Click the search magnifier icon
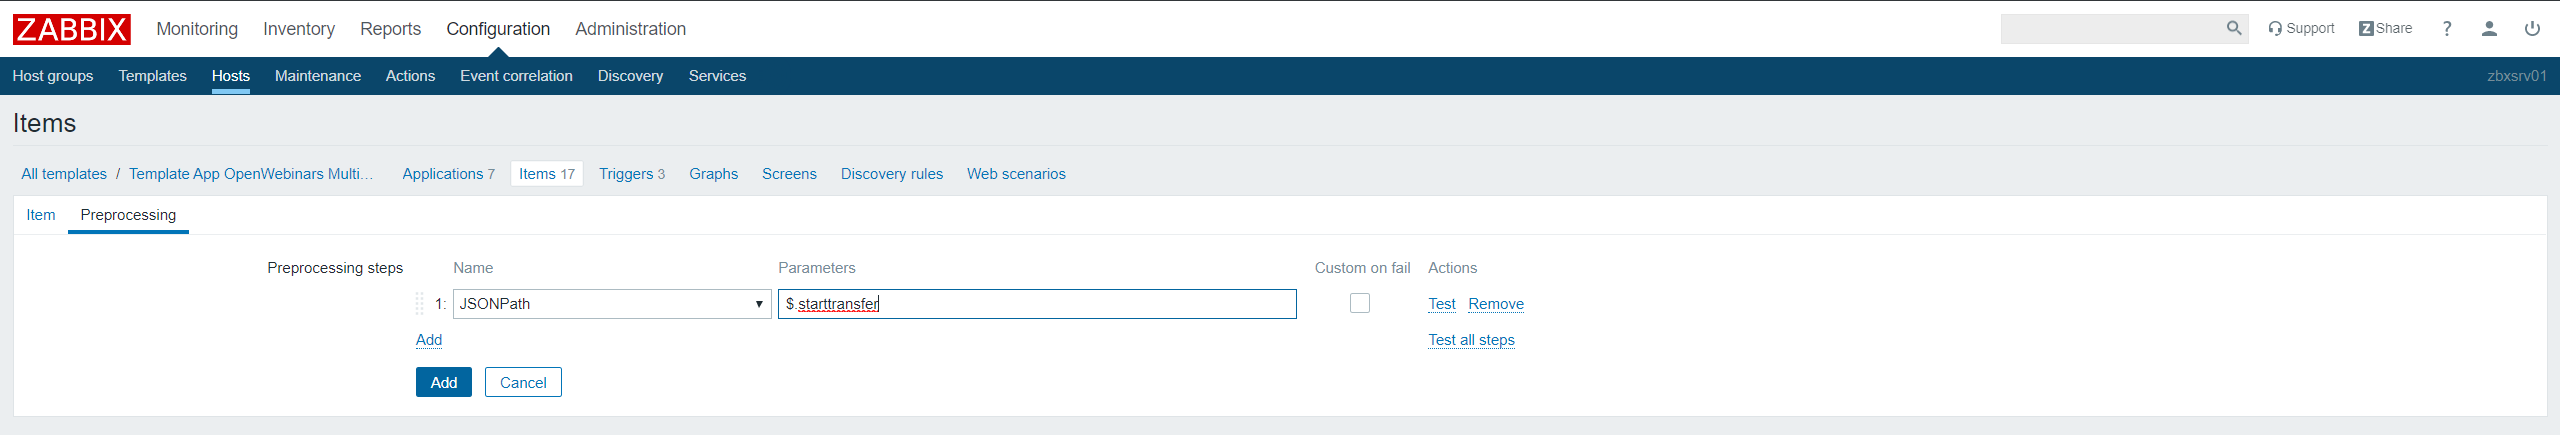Viewport: 2560px width, 435px height. pos(2233,29)
